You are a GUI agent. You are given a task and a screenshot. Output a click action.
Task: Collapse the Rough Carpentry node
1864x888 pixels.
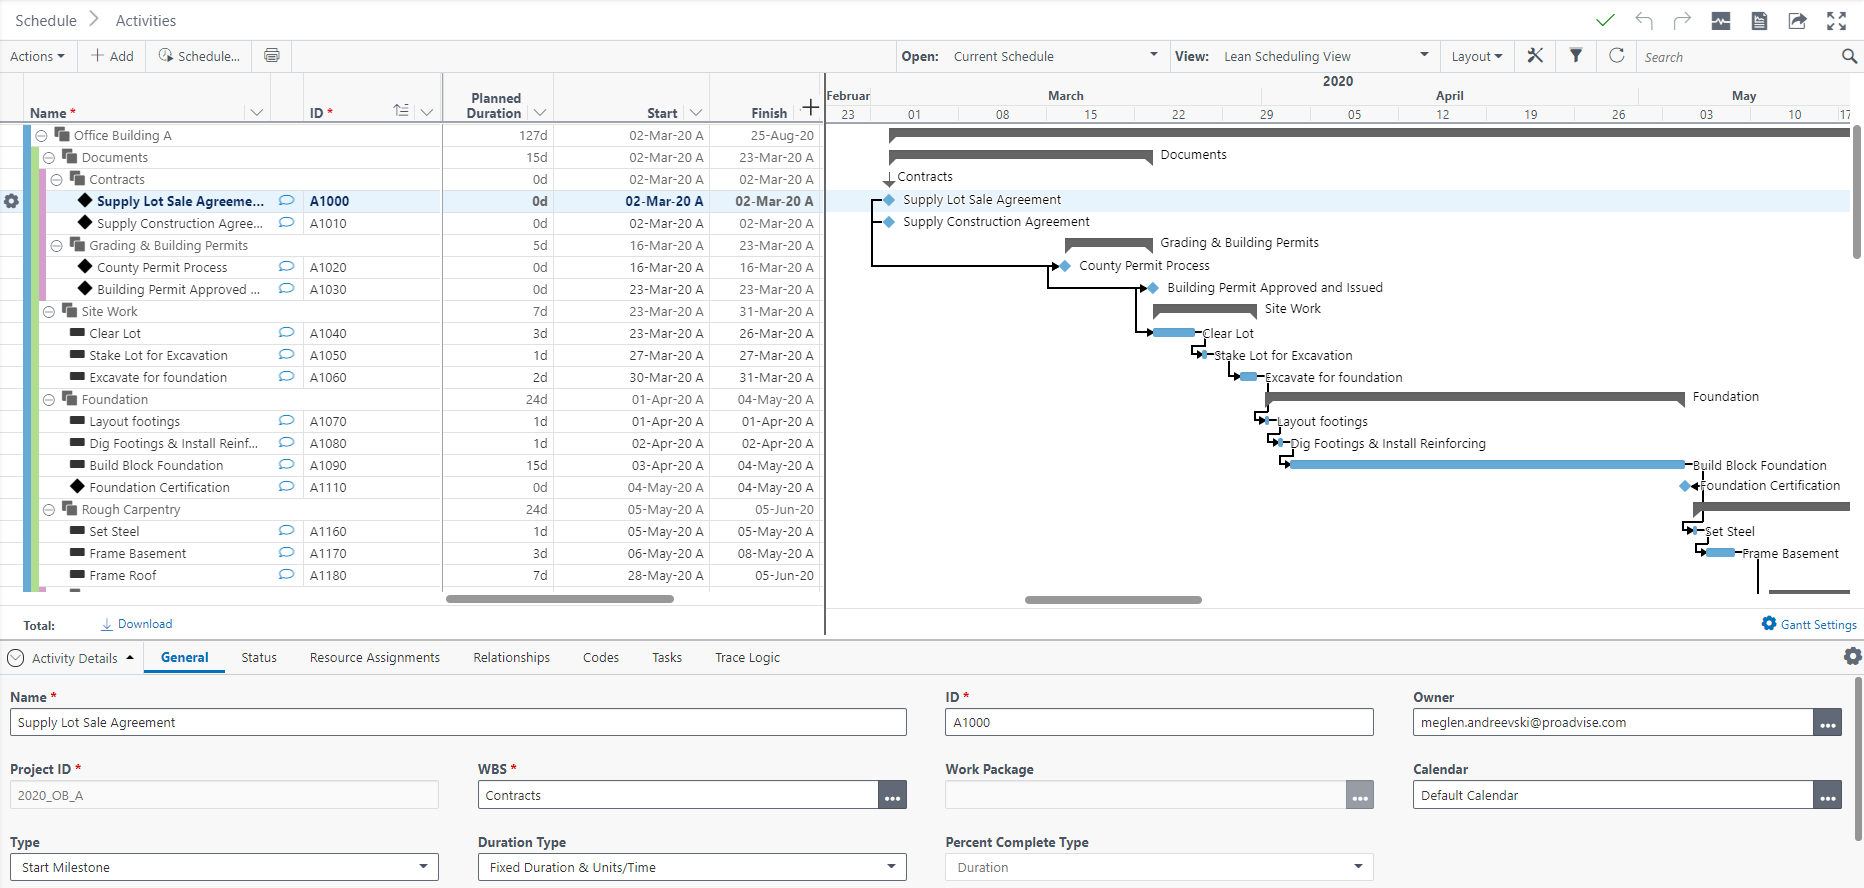(49, 510)
